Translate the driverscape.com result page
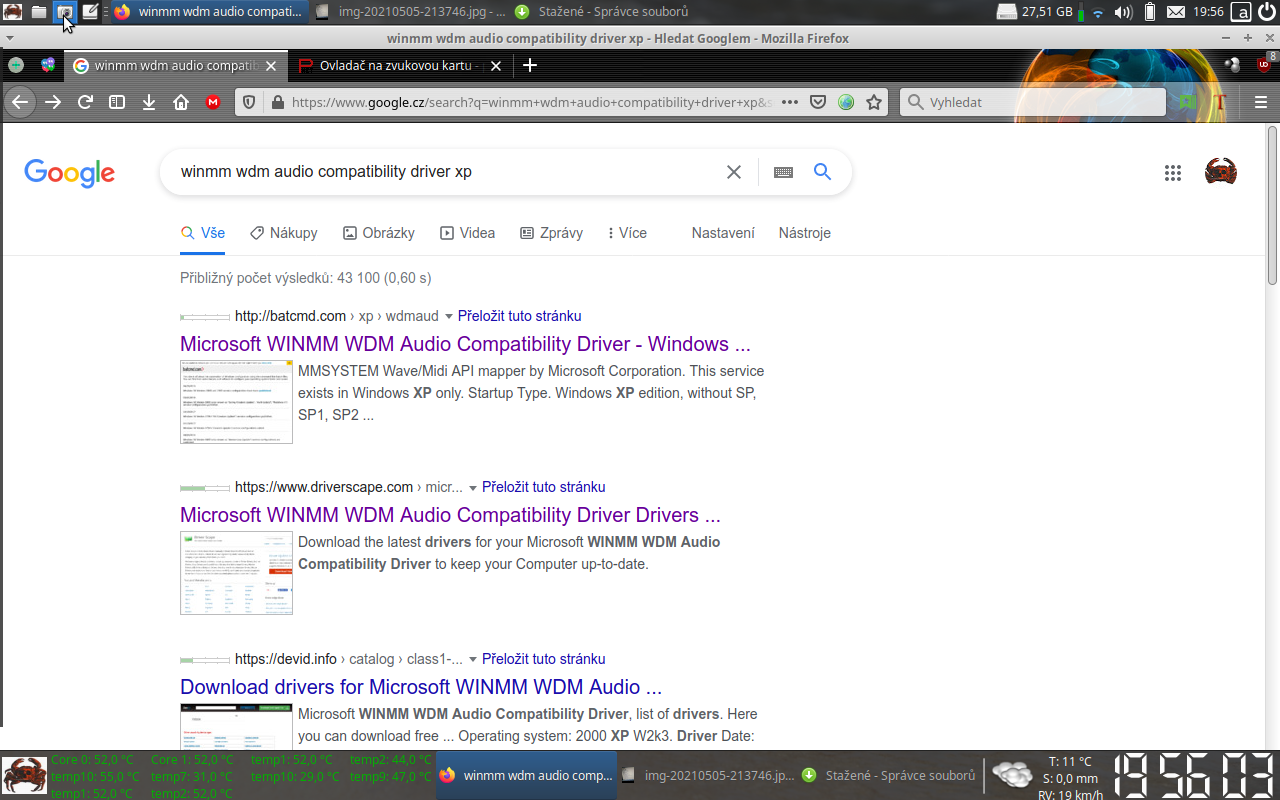Image resolution: width=1280 pixels, height=800 pixels. (543, 487)
